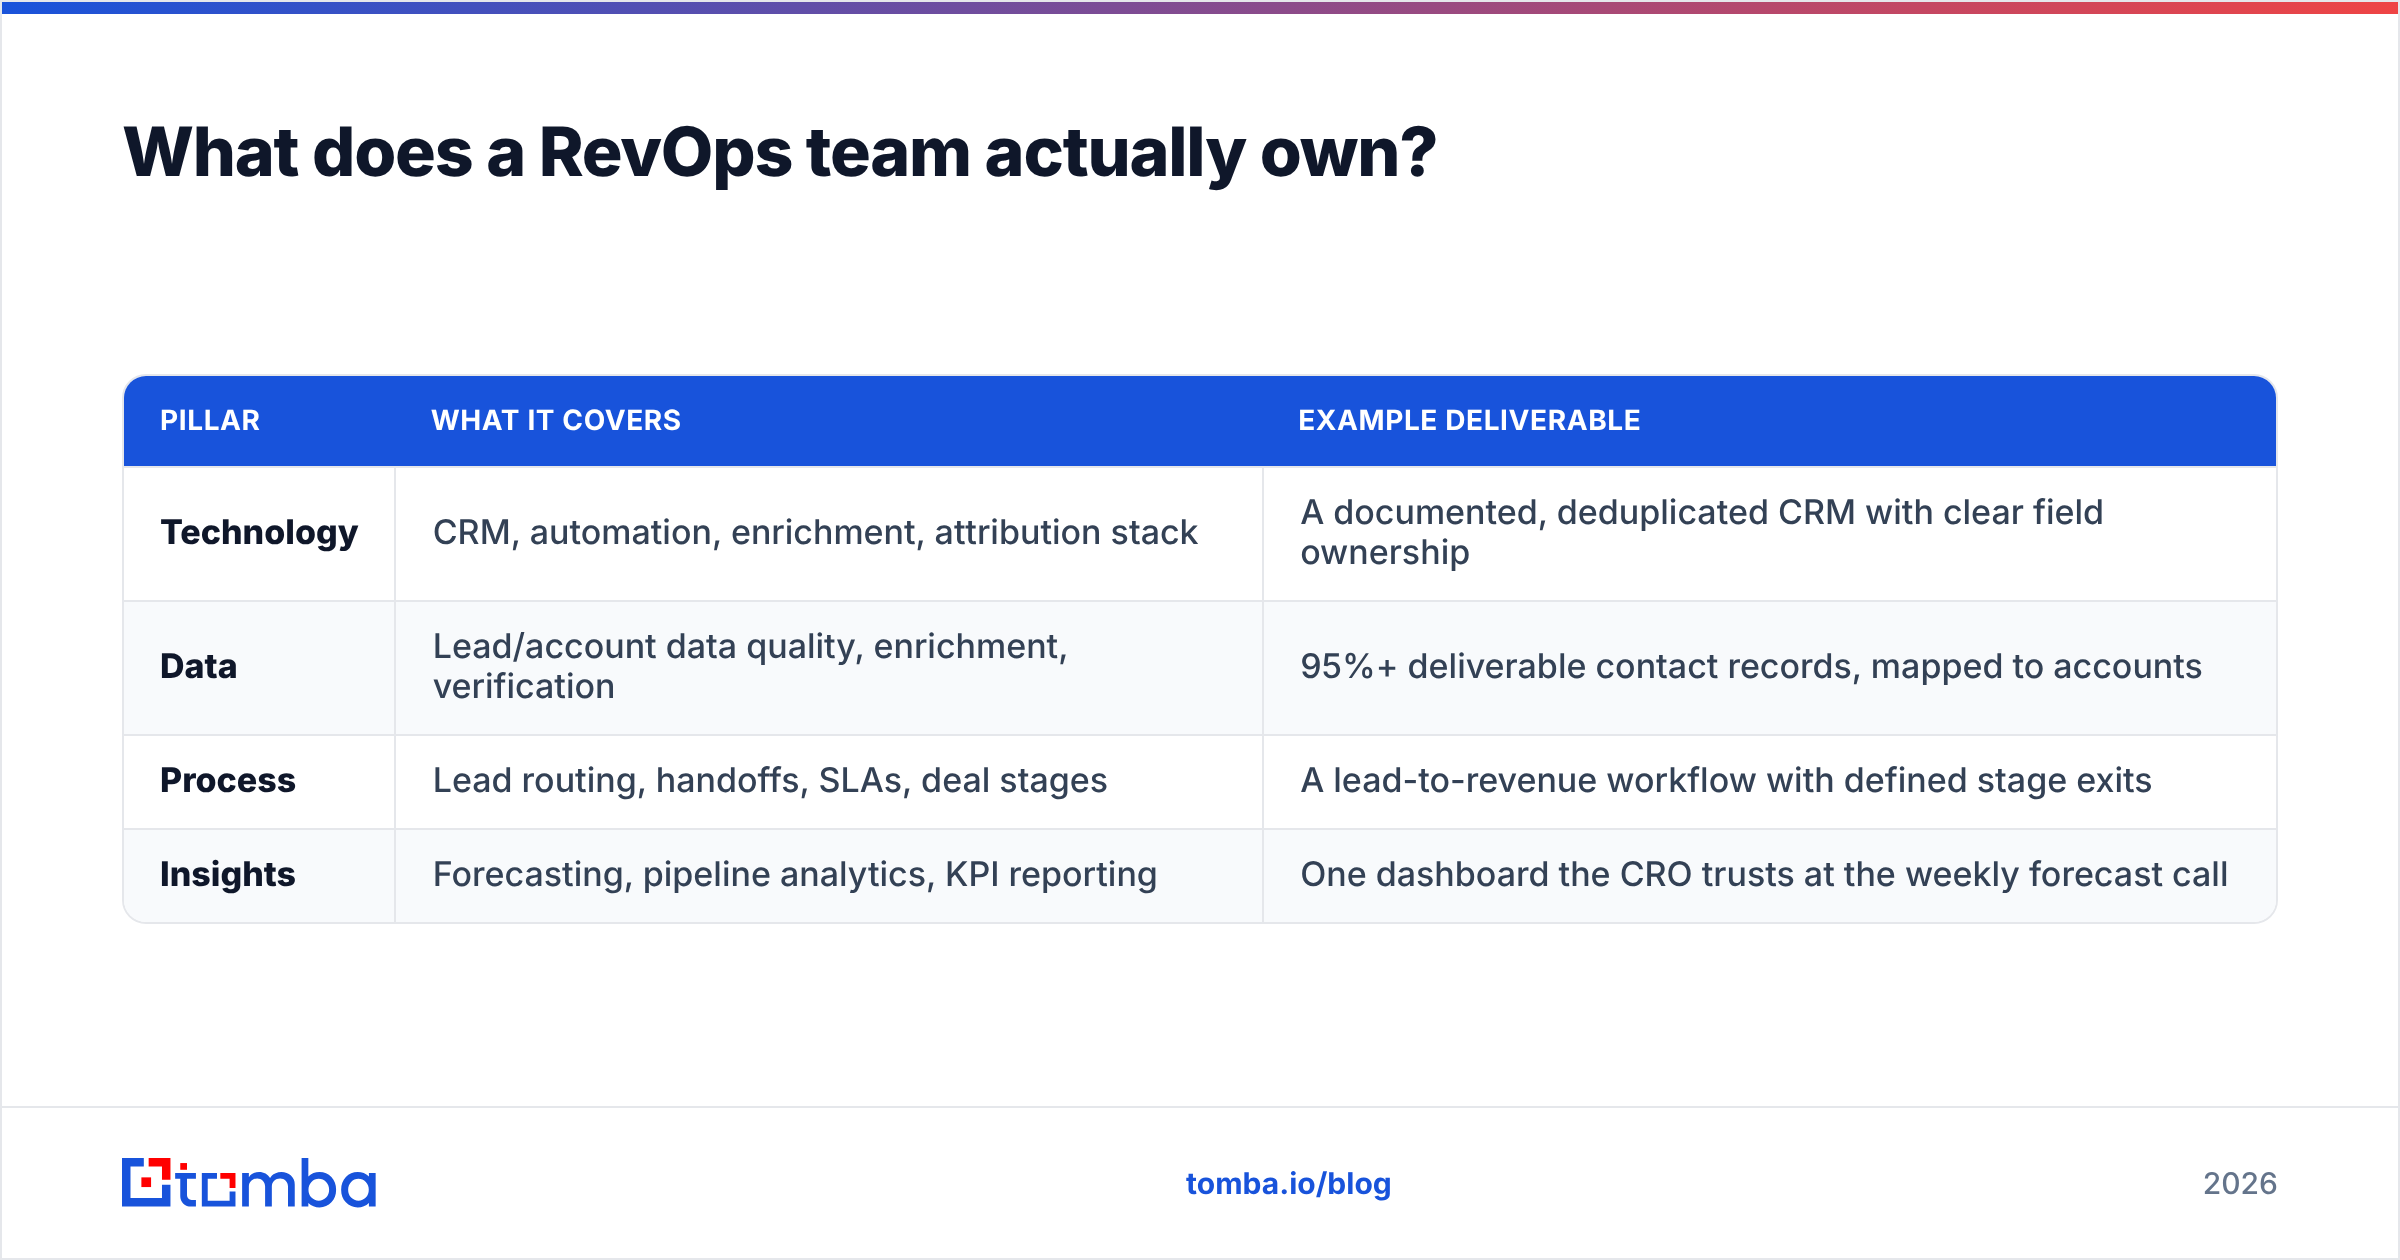Click the Insights pillar cell
The height and width of the screenshot is (1260, 2400).
point(259,875)
